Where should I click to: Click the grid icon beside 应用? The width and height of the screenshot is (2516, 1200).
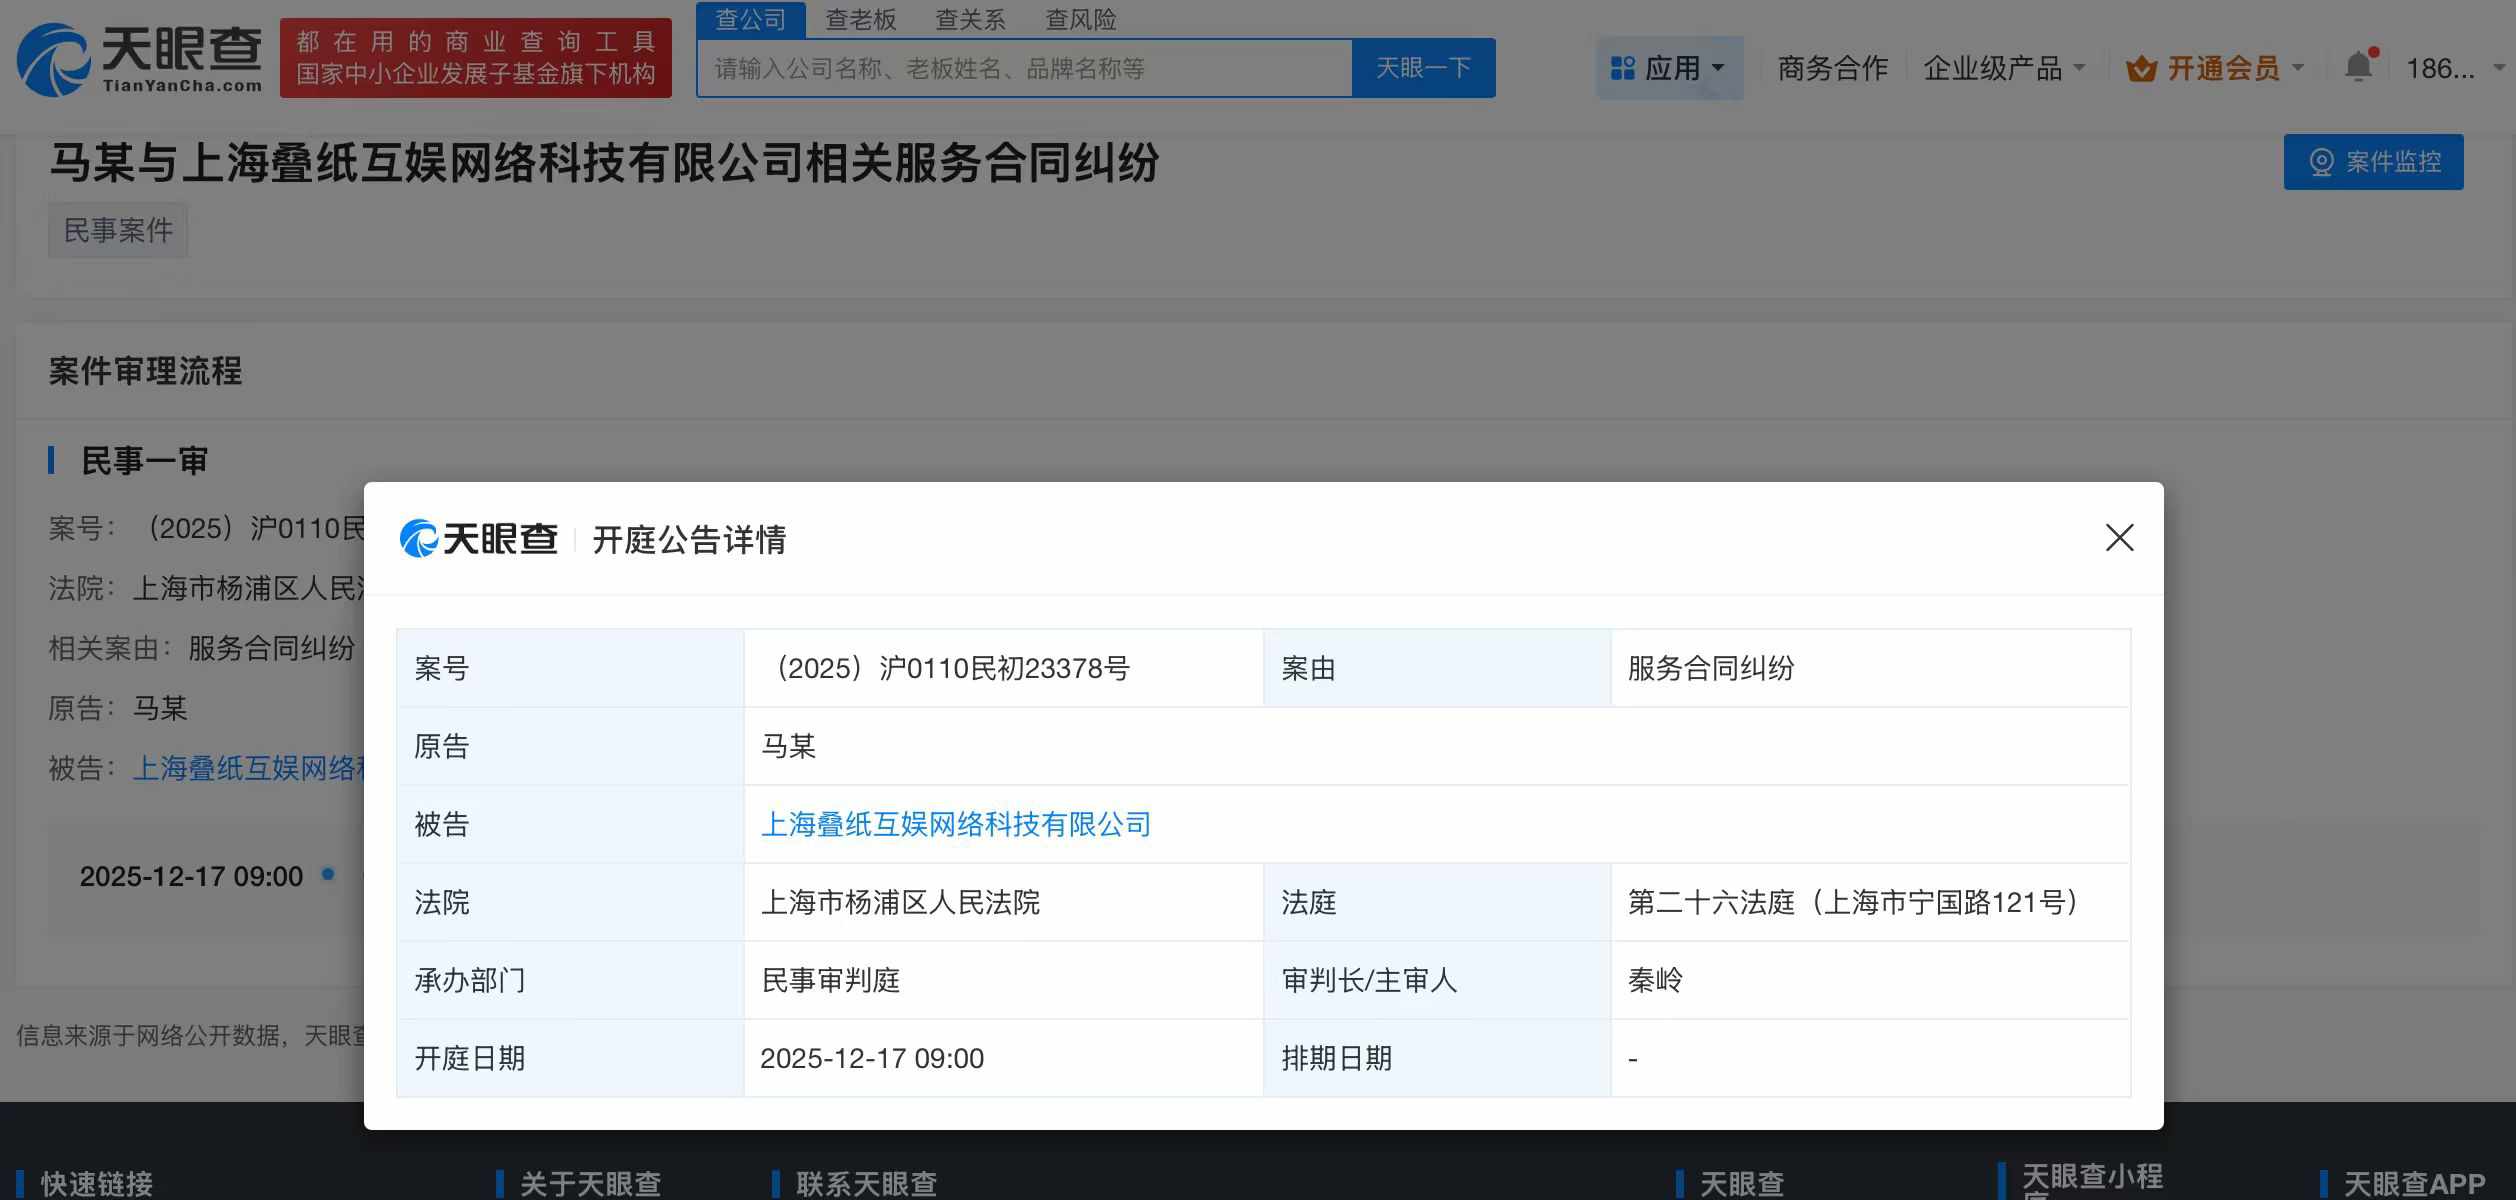[1622, 66]
